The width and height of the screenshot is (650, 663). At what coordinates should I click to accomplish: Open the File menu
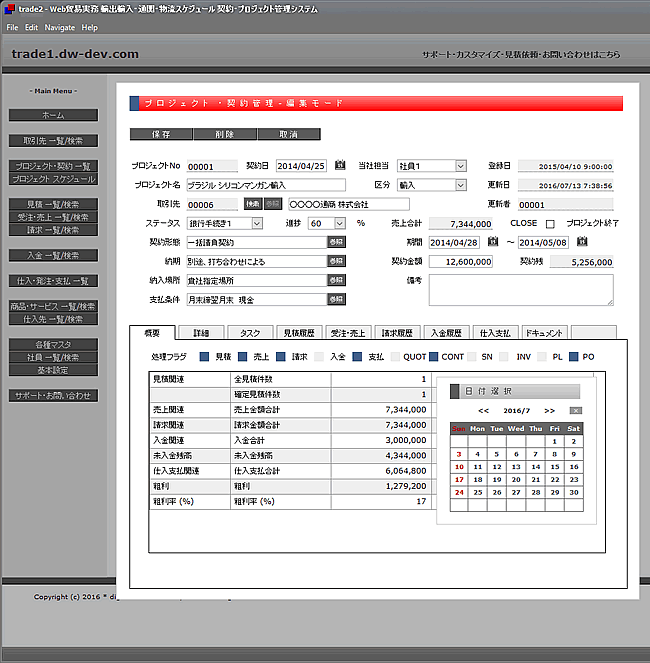coord(12,27)
